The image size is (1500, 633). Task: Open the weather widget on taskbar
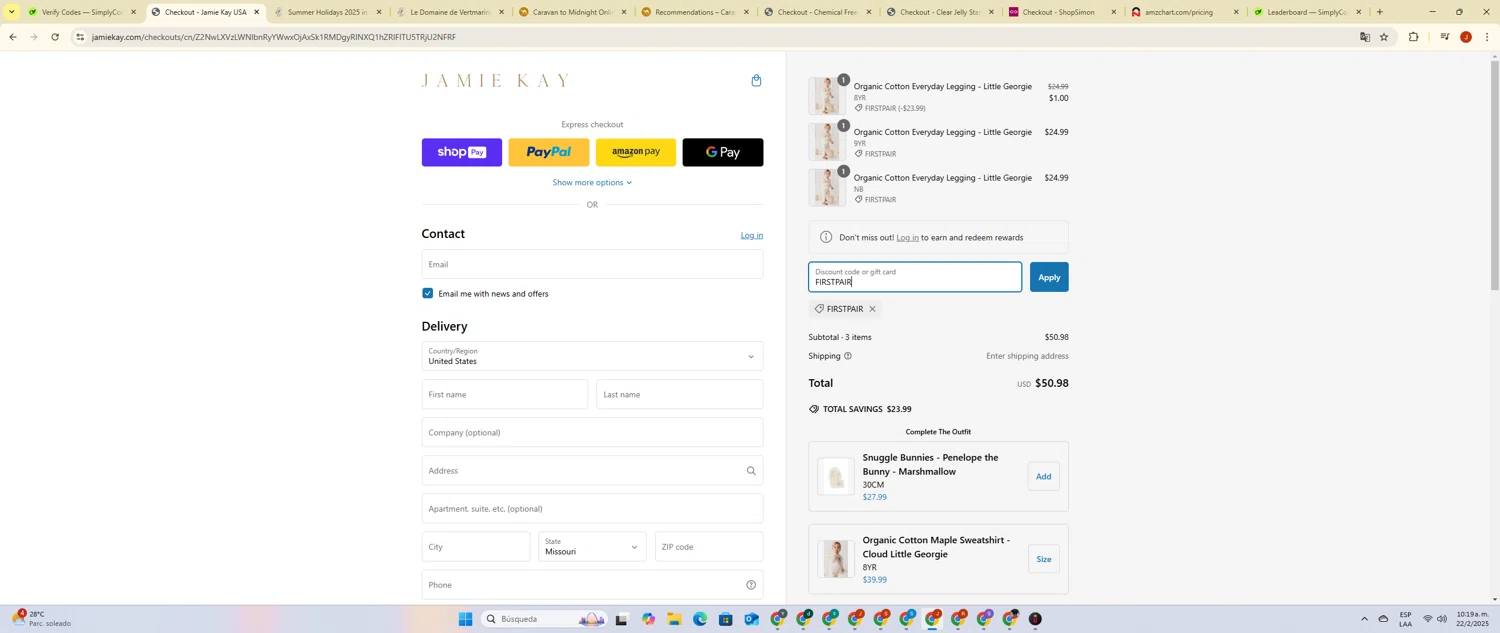point(42,619)
